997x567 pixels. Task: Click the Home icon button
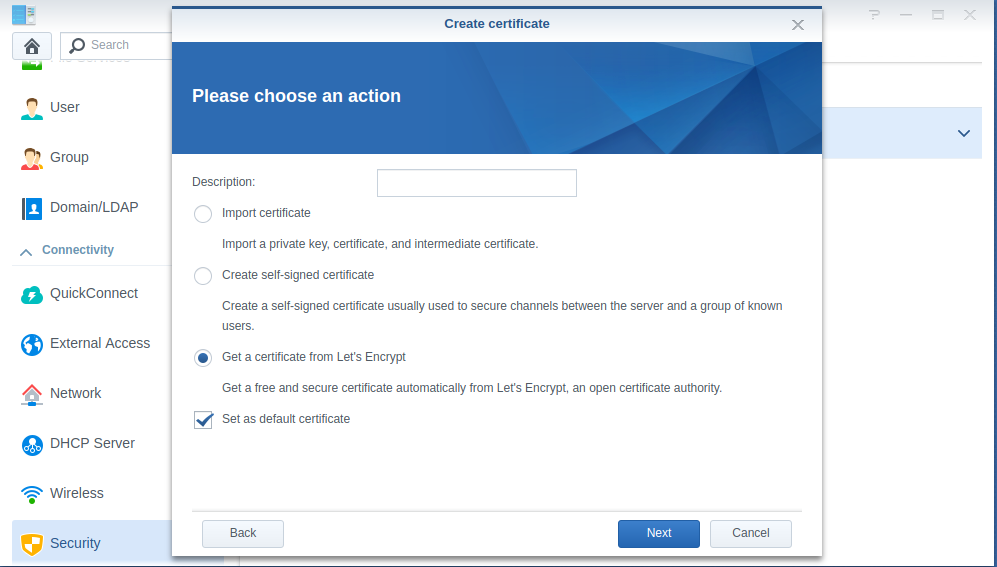(x=32, y=46)
